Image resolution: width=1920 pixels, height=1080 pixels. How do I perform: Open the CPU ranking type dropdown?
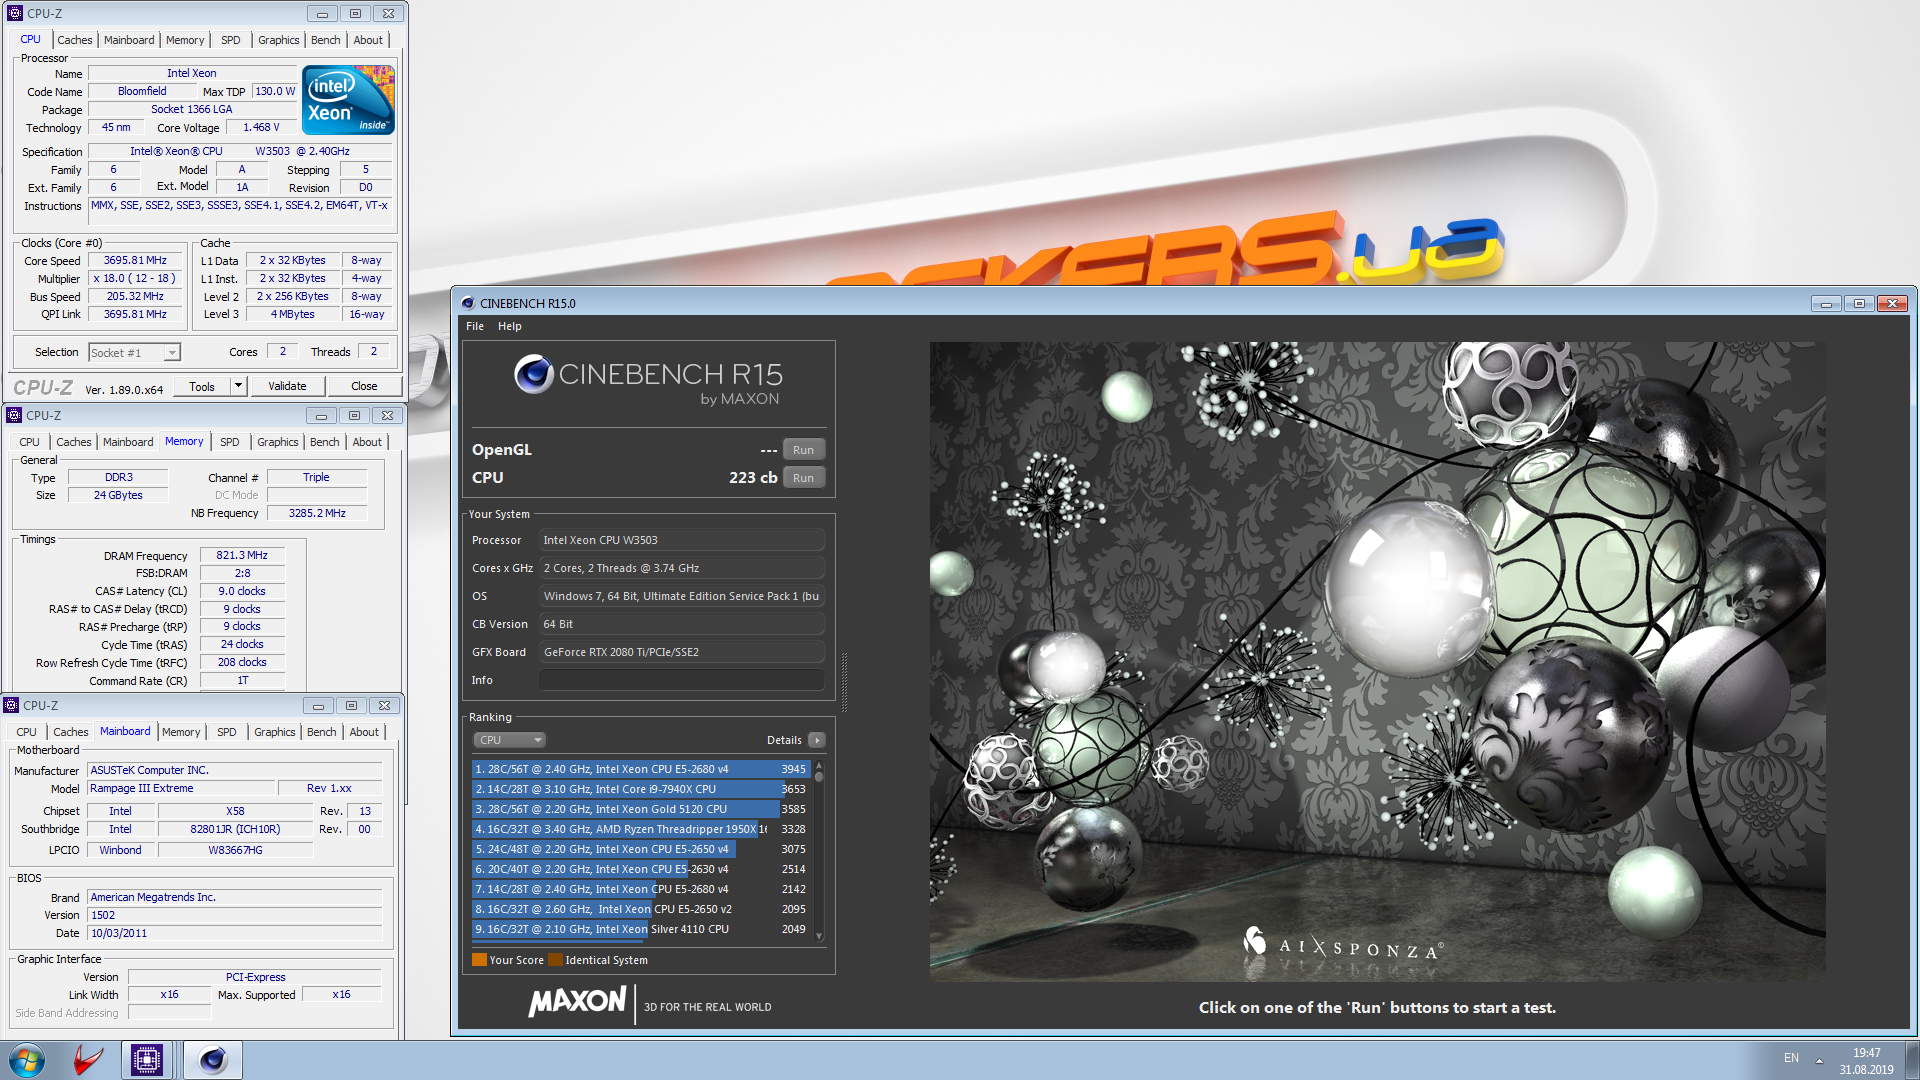click(509, 740)
